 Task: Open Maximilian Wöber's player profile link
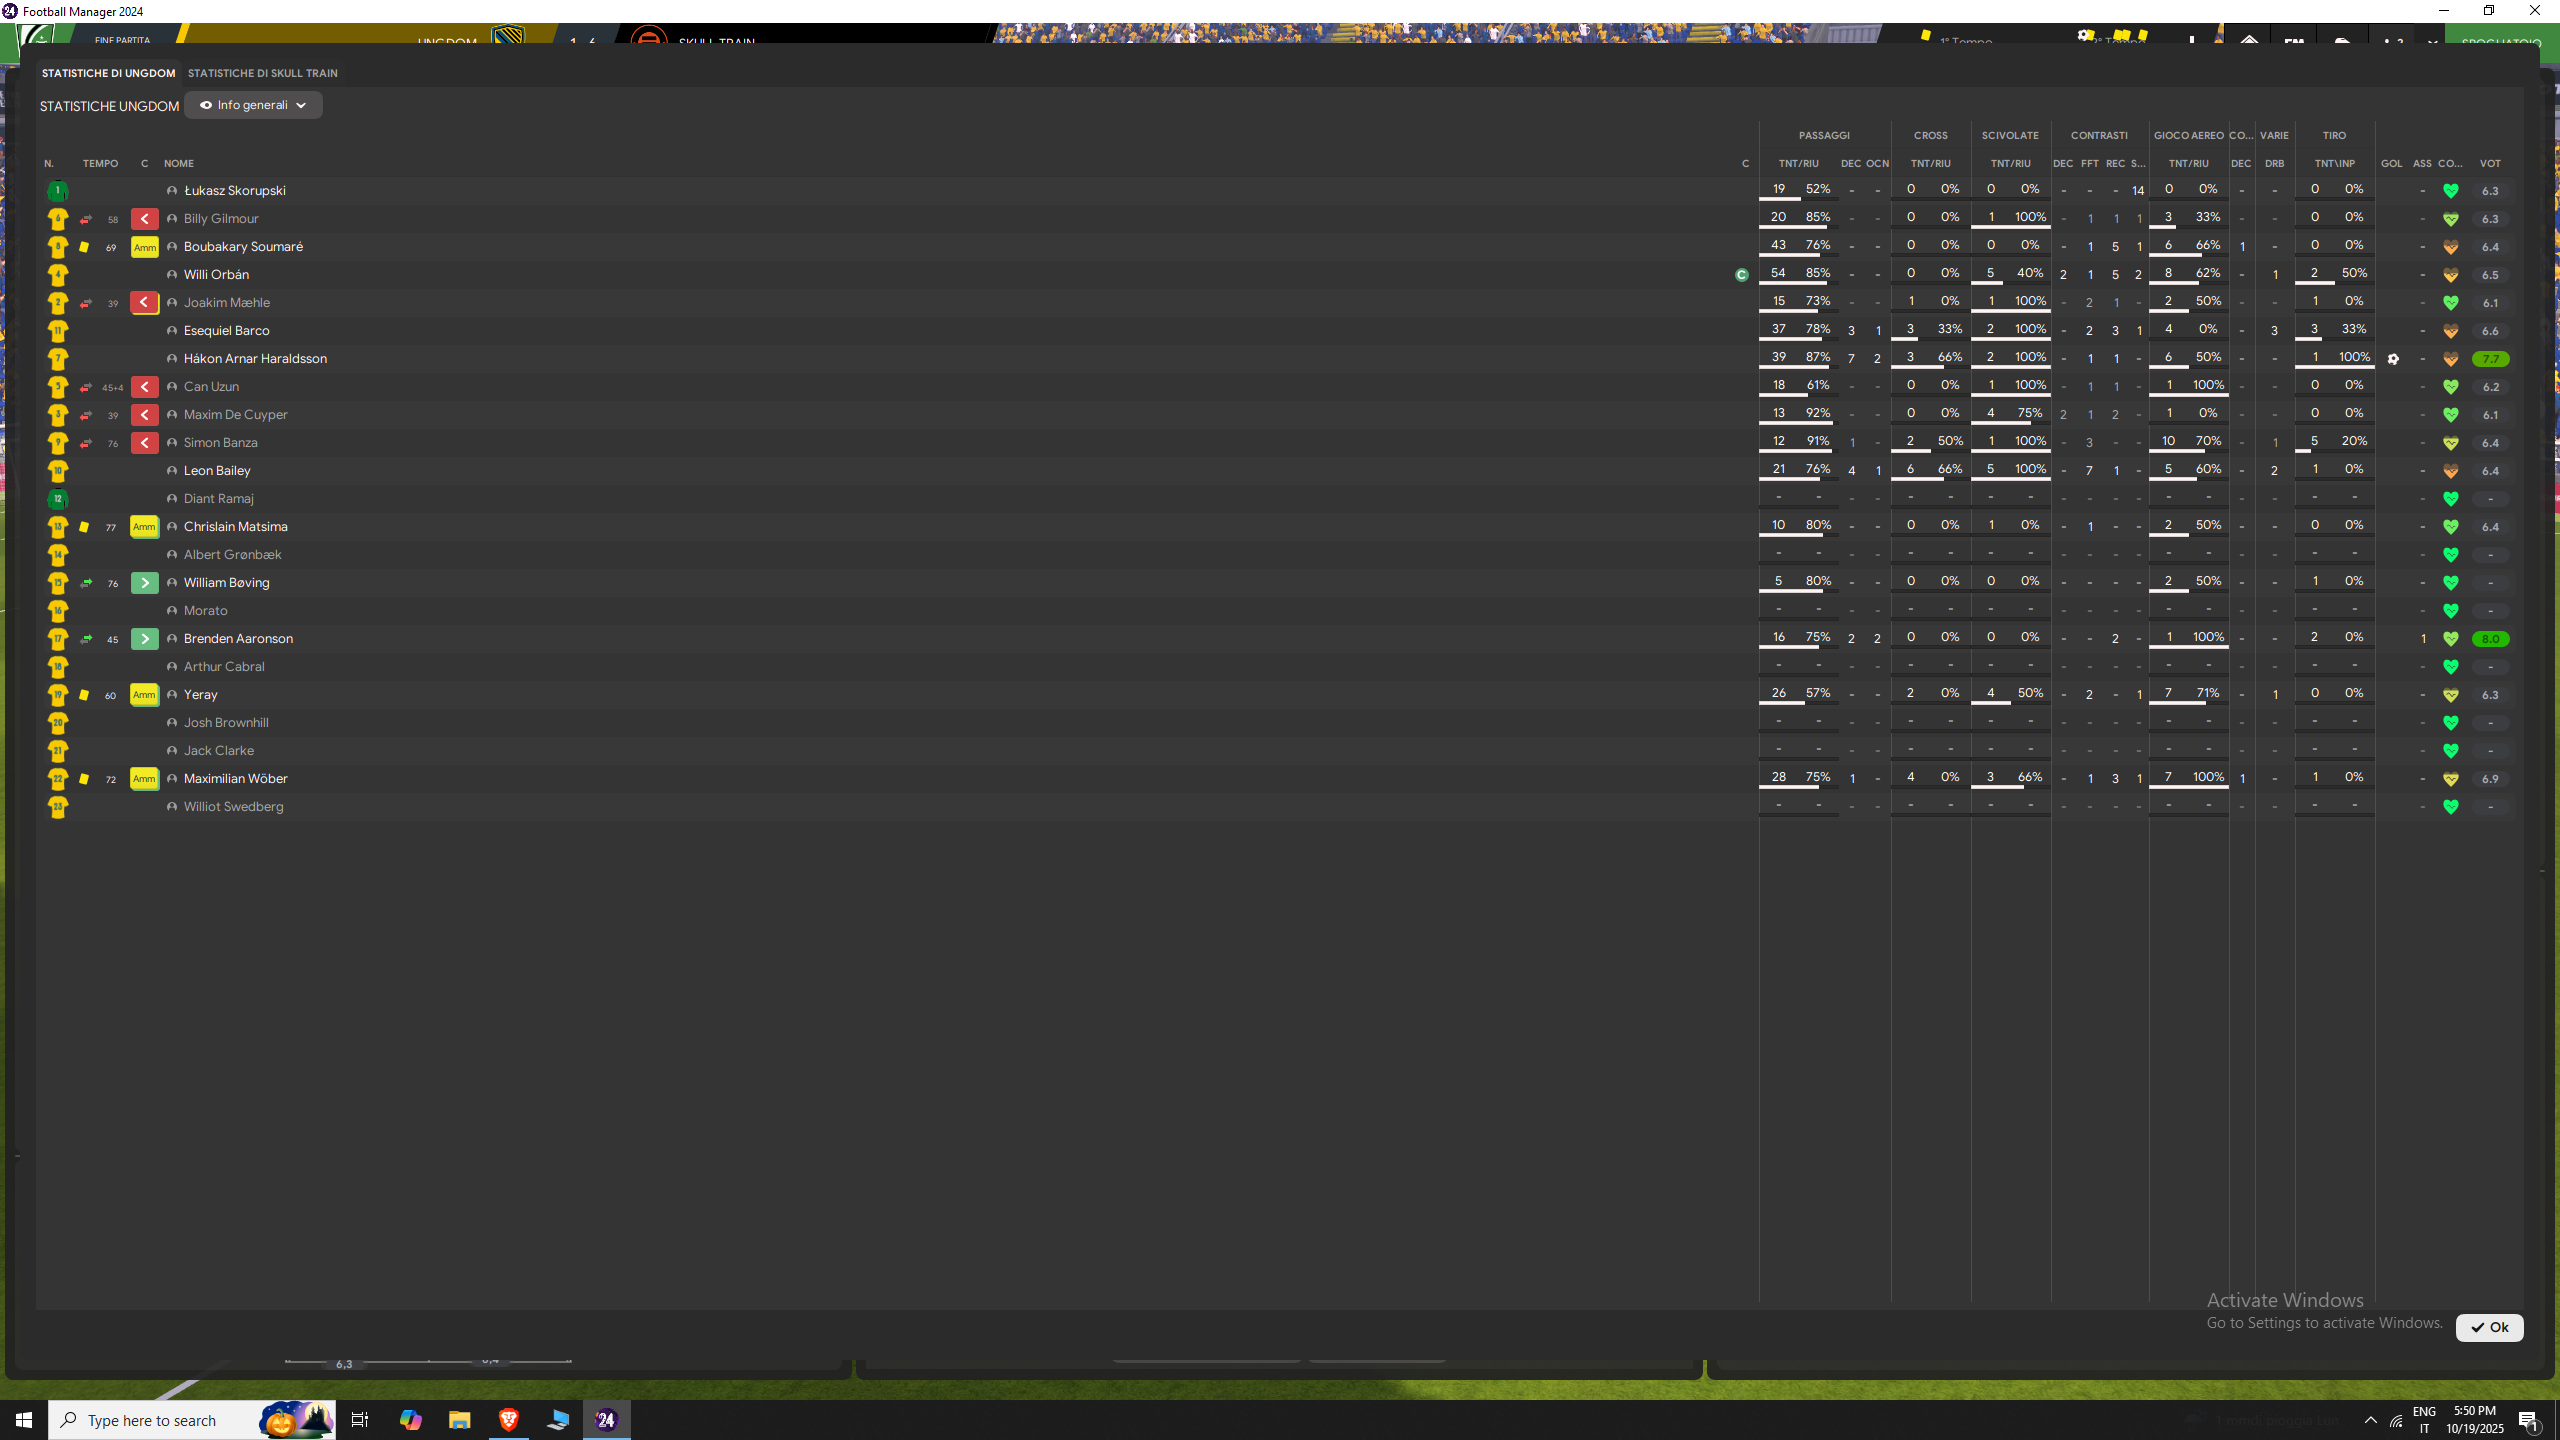coord(235,779)
